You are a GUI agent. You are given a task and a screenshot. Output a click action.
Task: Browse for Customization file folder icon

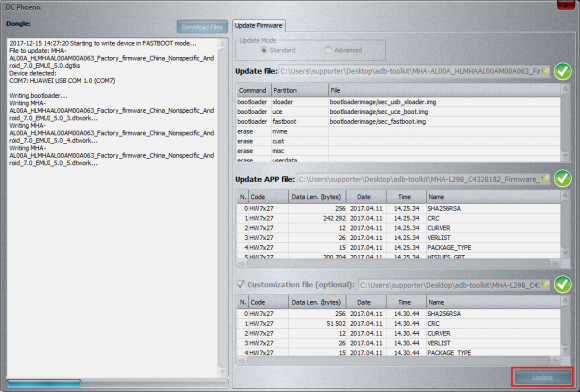click(x=545, y=284)
